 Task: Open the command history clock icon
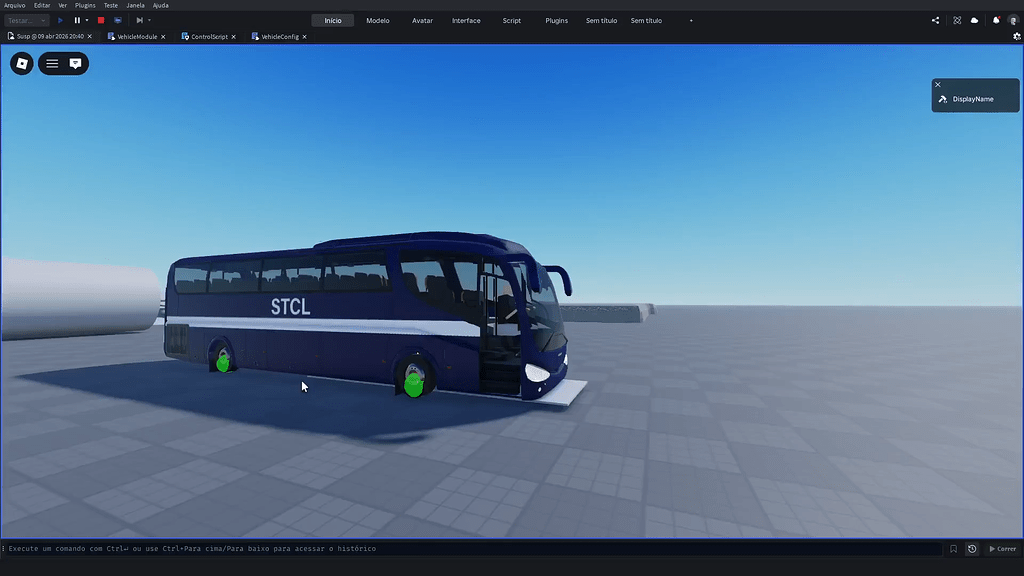[x=972, y=549]
